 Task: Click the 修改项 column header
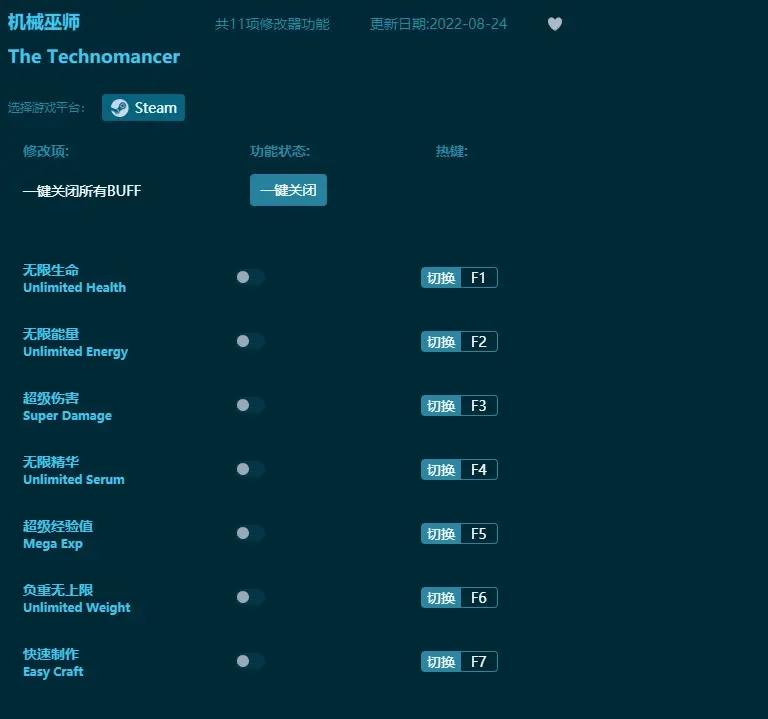(46, 151)
